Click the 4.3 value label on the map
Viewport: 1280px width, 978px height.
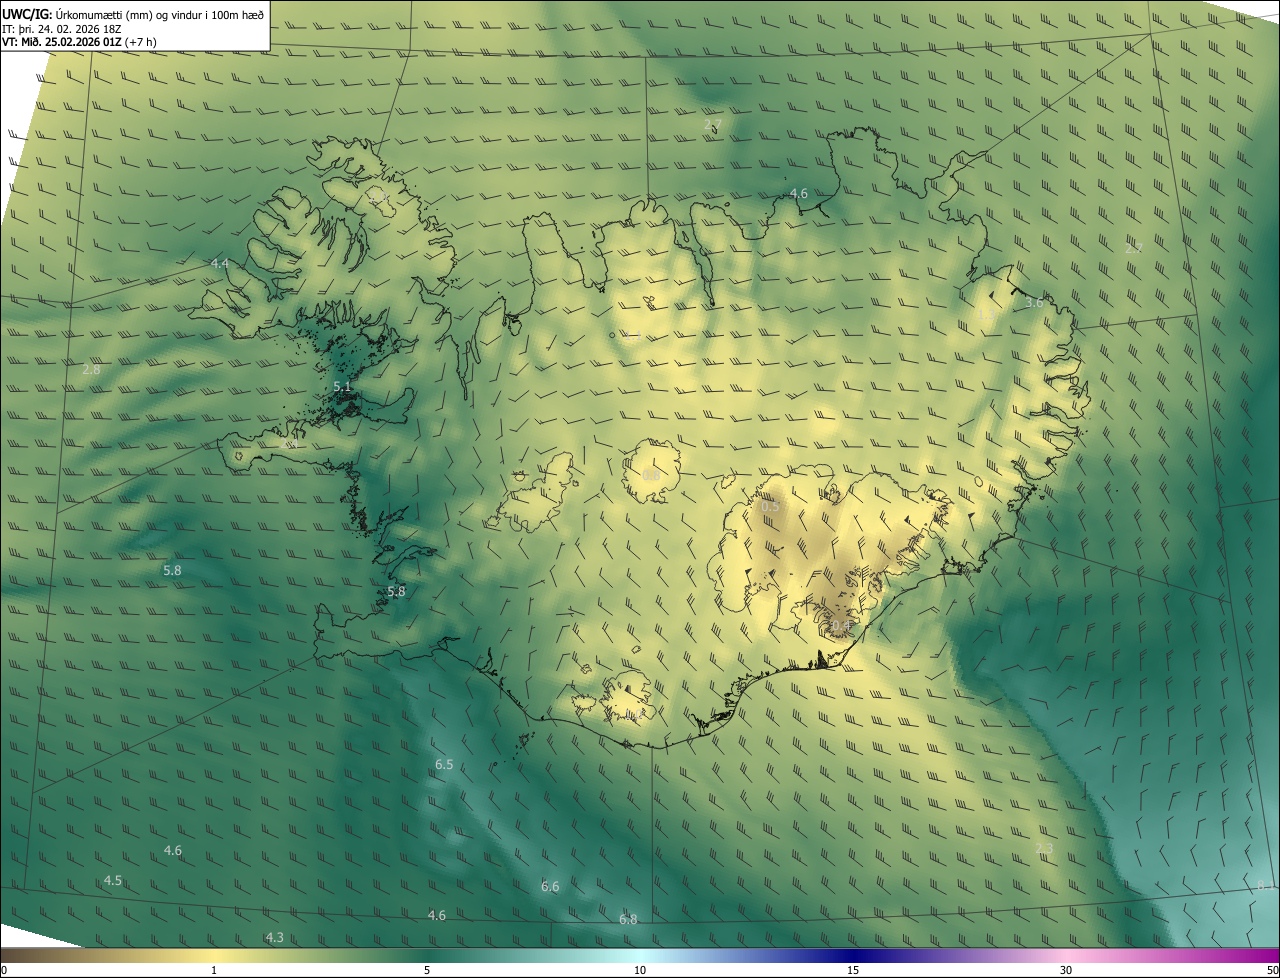(x=274, y=938)
